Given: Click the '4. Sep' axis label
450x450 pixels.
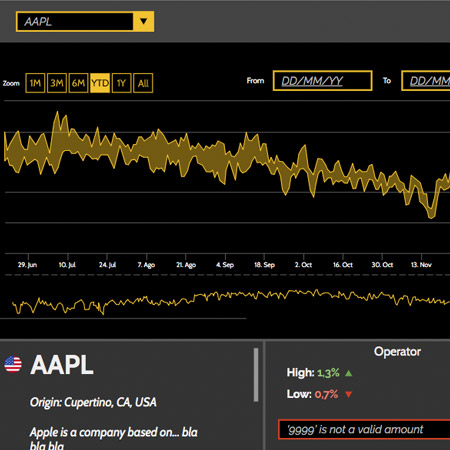Looking at the screenshot, I should point(225,265).
